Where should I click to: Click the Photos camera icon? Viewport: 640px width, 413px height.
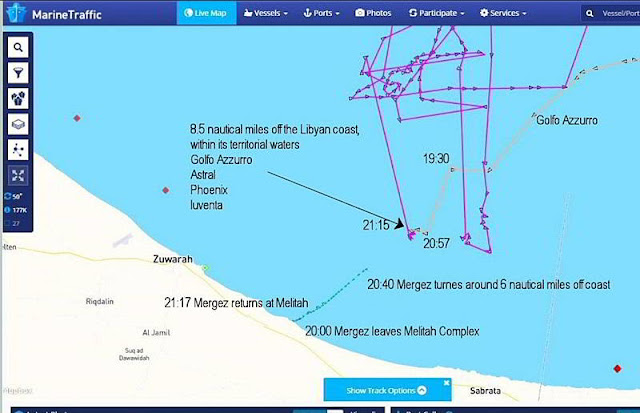pyautogui.click(x=360, y=13)
